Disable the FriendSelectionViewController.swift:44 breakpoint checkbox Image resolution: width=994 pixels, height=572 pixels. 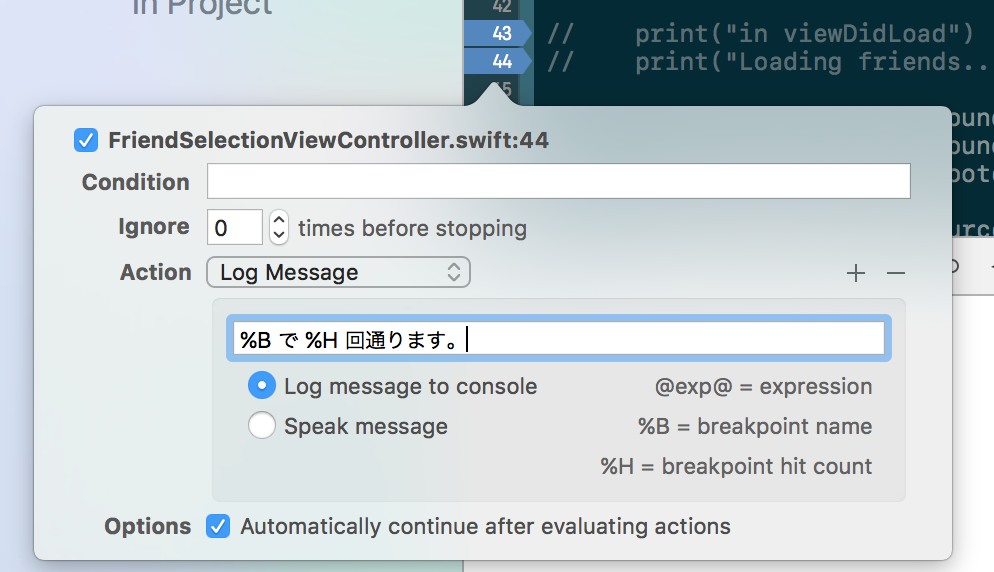(86, 140)
